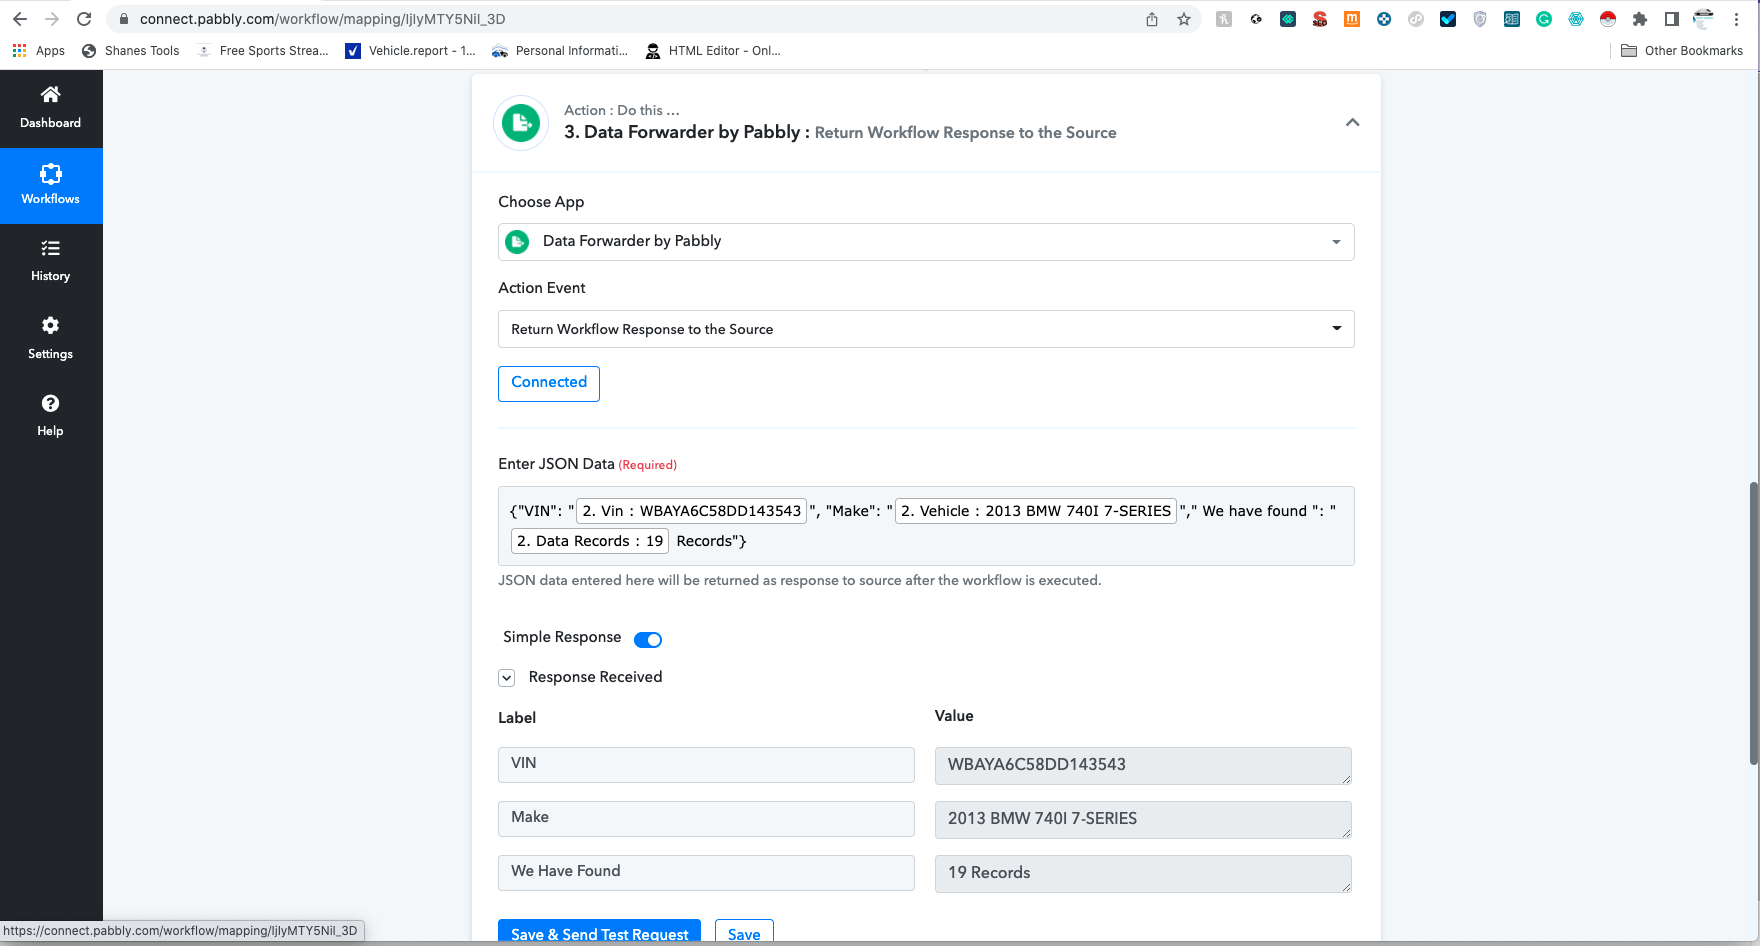Click the VIN label field
Image resolution: width=1760 pixels, height=946 pixels.
pyautogui.click(x=706, y=765)
